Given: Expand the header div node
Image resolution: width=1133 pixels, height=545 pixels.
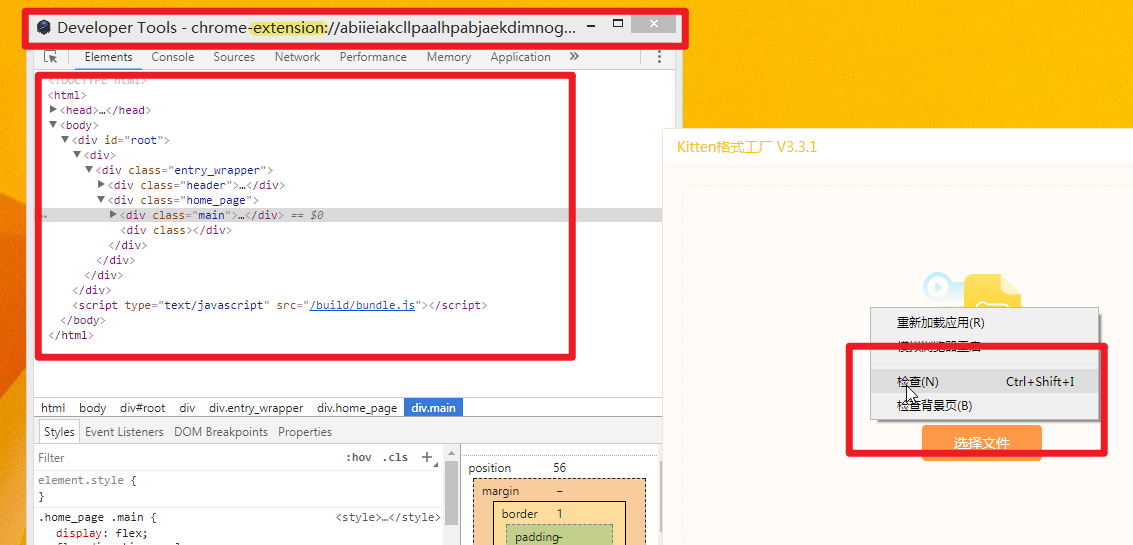Looking at the screenshot, I should 101,185.
